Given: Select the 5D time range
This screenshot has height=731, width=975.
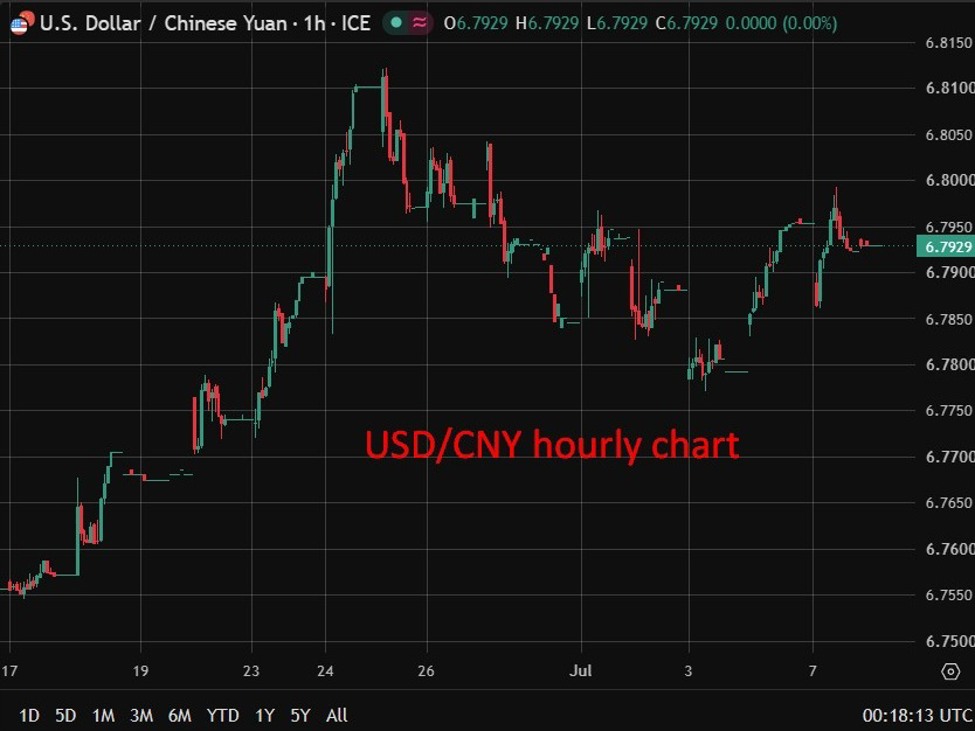Looking at the screenshot, I should pos(65,715).
